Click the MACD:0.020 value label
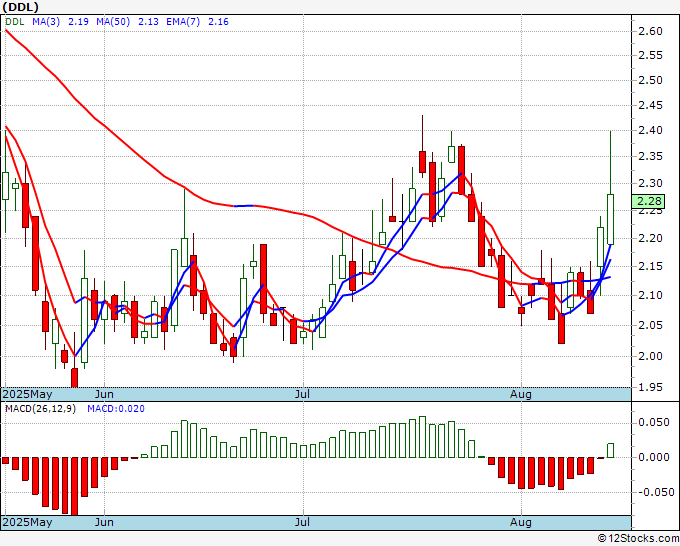Viewport: 680px width, 546px height. (116, 409)
